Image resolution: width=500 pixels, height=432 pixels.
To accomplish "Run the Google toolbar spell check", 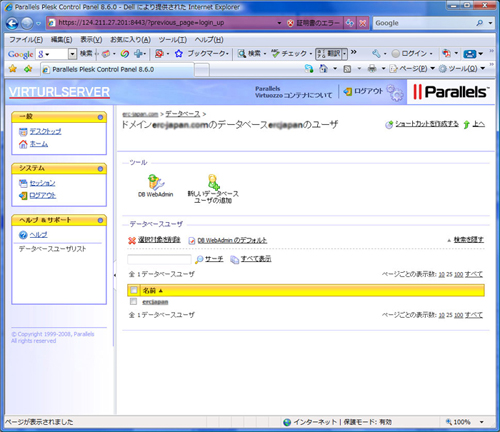I will [x=290, y=53].
